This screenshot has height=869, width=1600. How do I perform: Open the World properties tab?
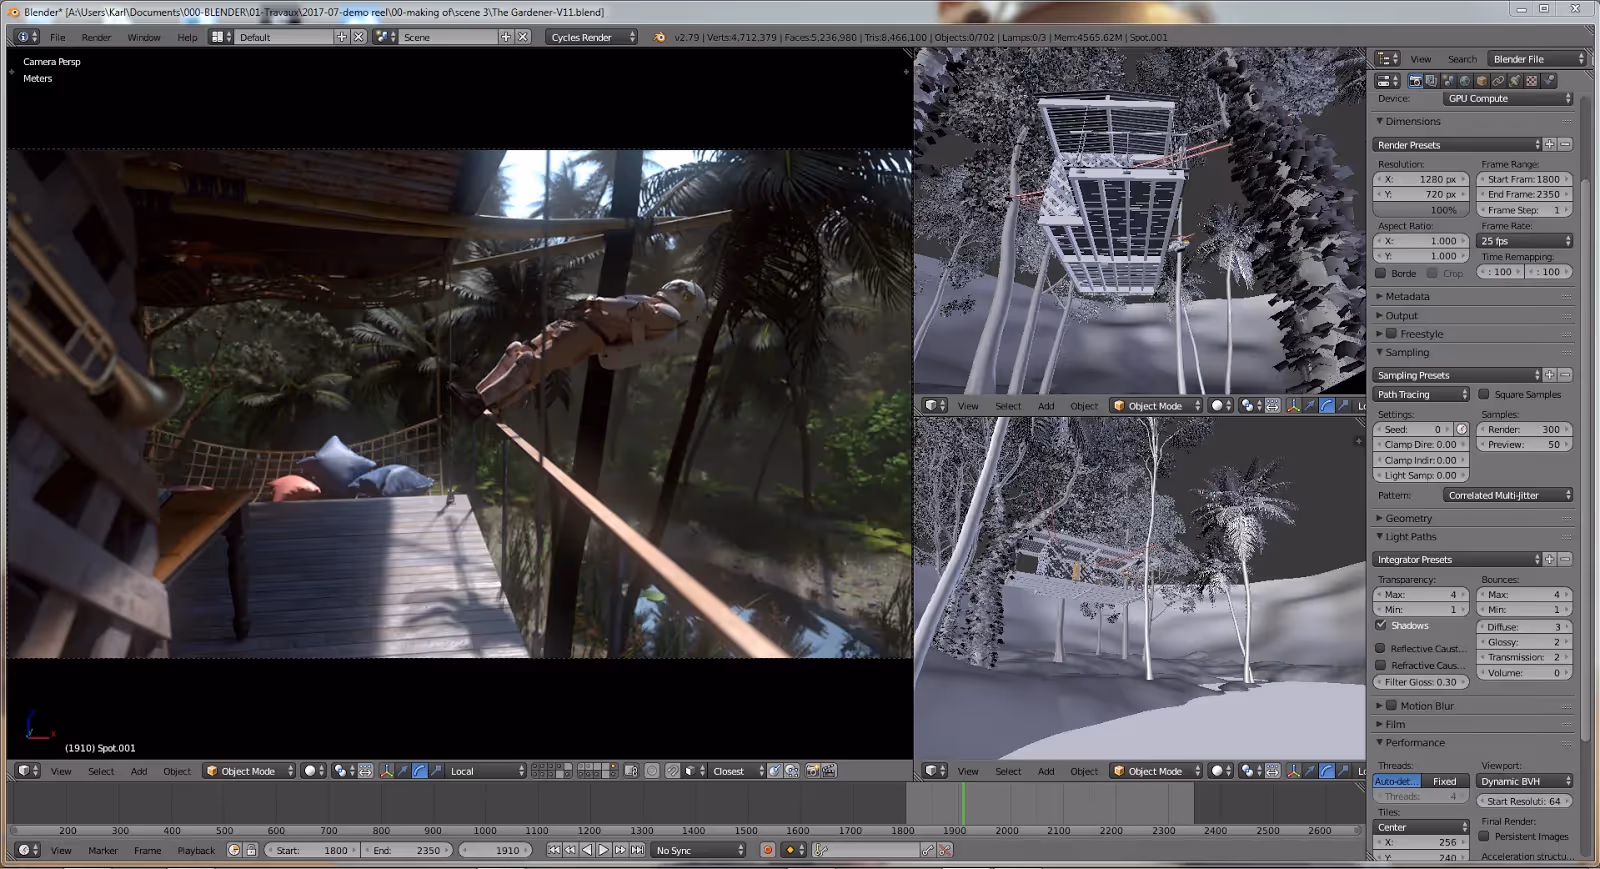[1465, 81]
